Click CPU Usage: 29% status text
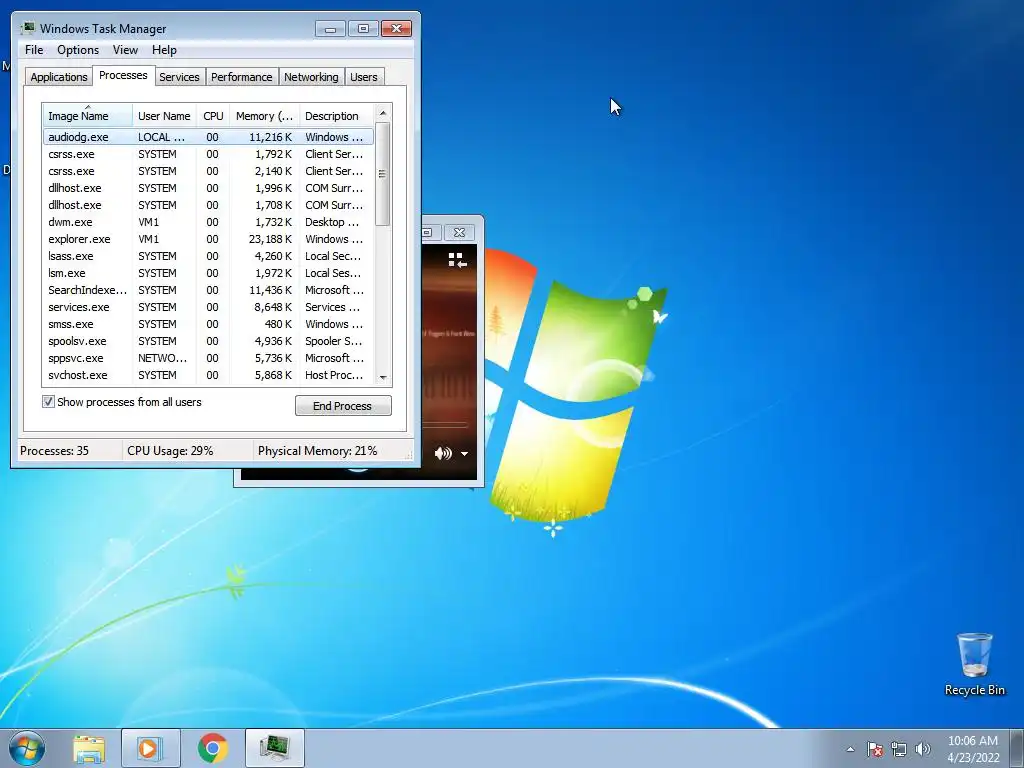Screen dimensions: 1024x768 [x=170, y=451]
